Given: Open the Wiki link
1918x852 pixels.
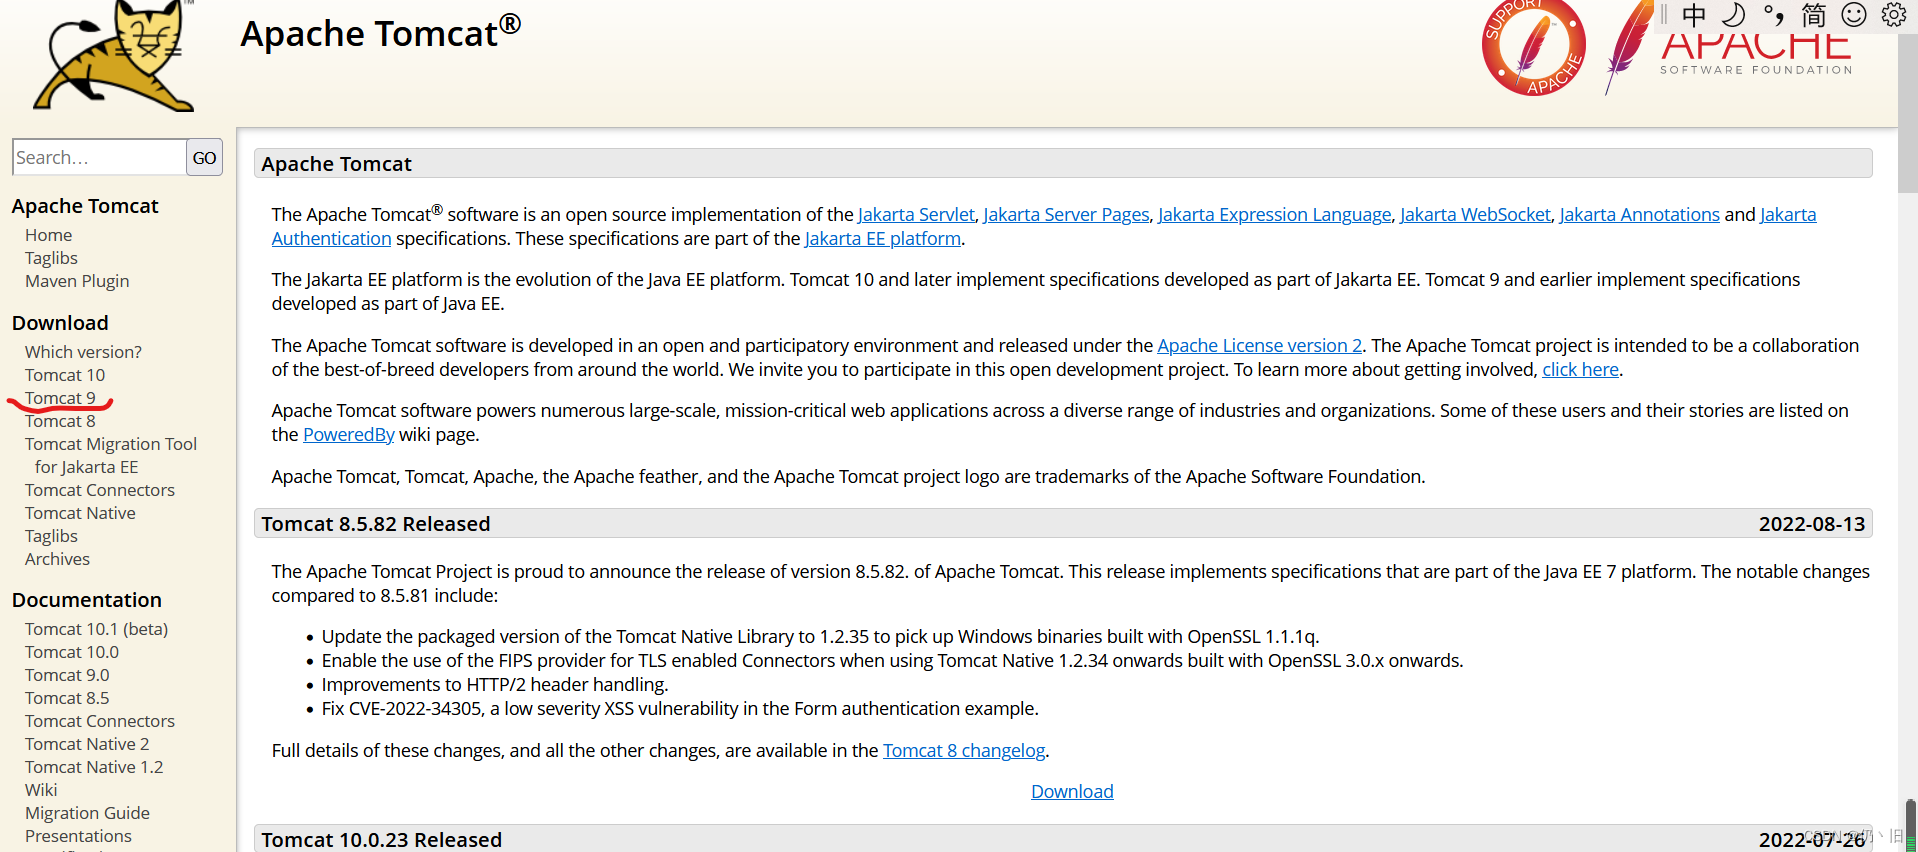Looking at the screenshot, I should click(41, 790).
